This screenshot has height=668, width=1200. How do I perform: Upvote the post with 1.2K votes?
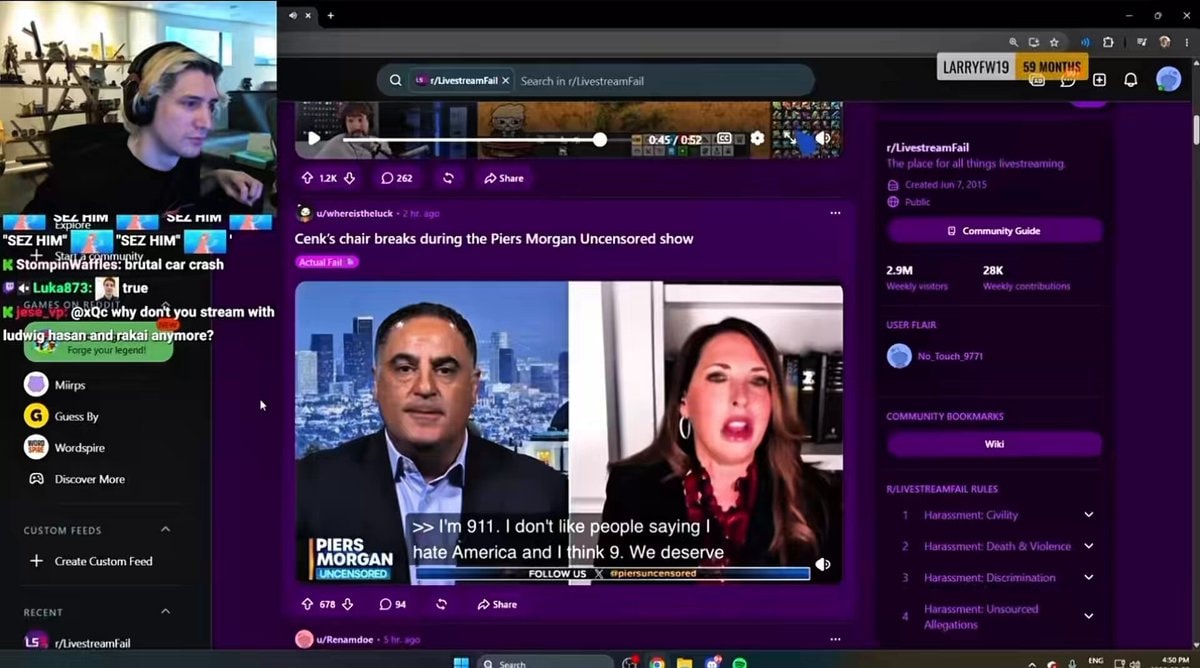pyautogui.click(x=307, y=178)
